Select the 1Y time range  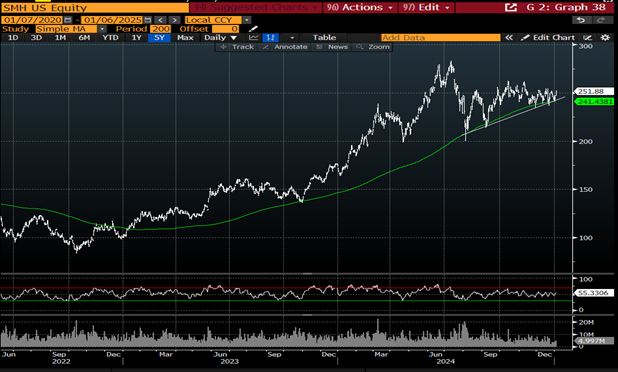pos(136,38)
